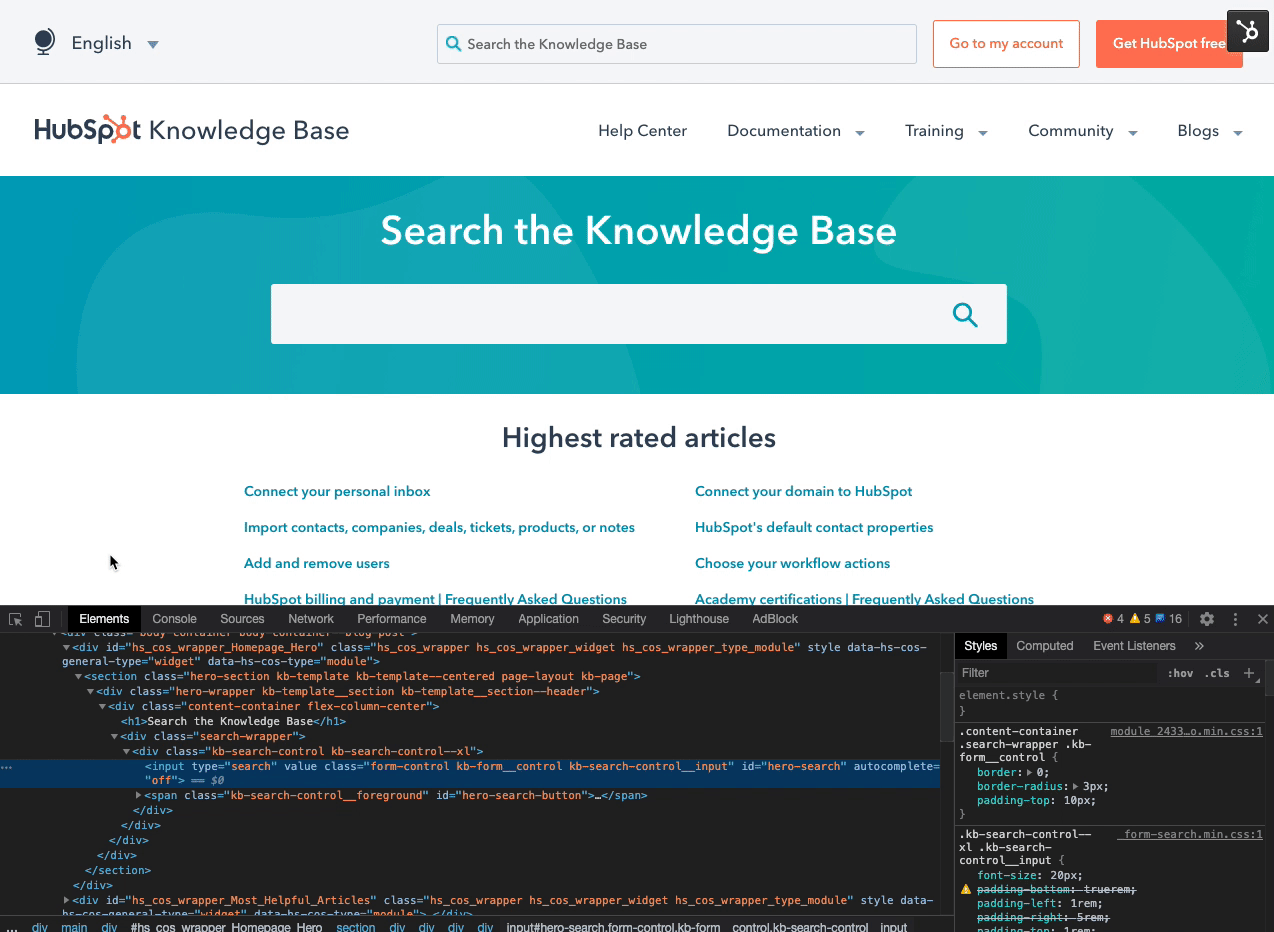Select the h1 Search the Knowledge Base node
1274x932 pixels.
(234, 721)
